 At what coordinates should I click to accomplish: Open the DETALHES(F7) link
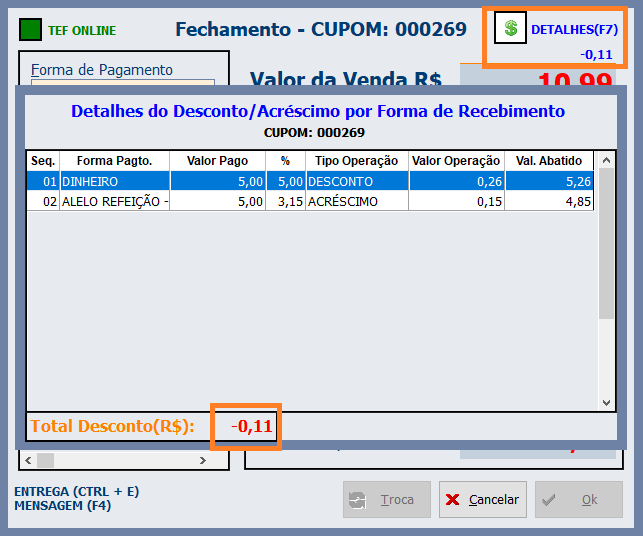[x=574, y=30]
